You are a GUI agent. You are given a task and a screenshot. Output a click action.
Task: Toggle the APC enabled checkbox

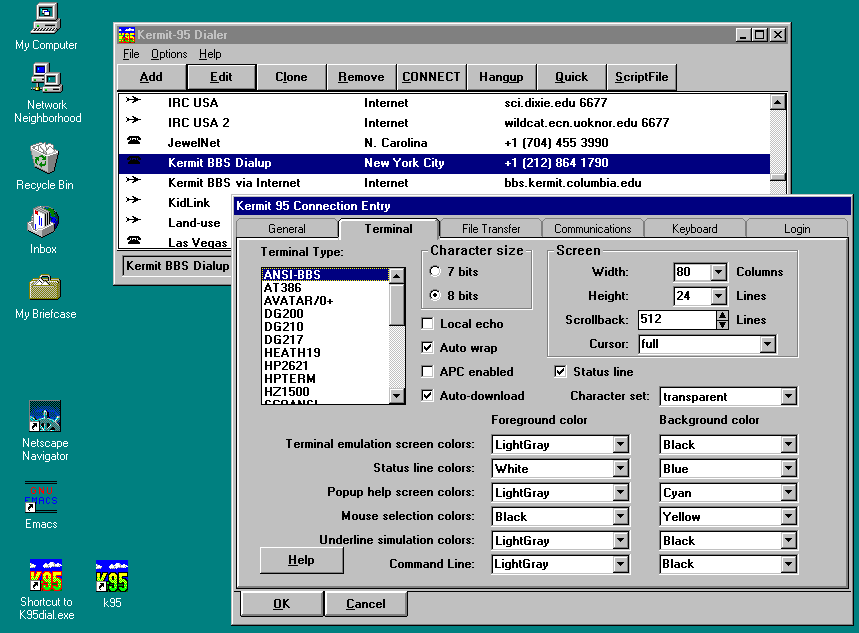428,372
